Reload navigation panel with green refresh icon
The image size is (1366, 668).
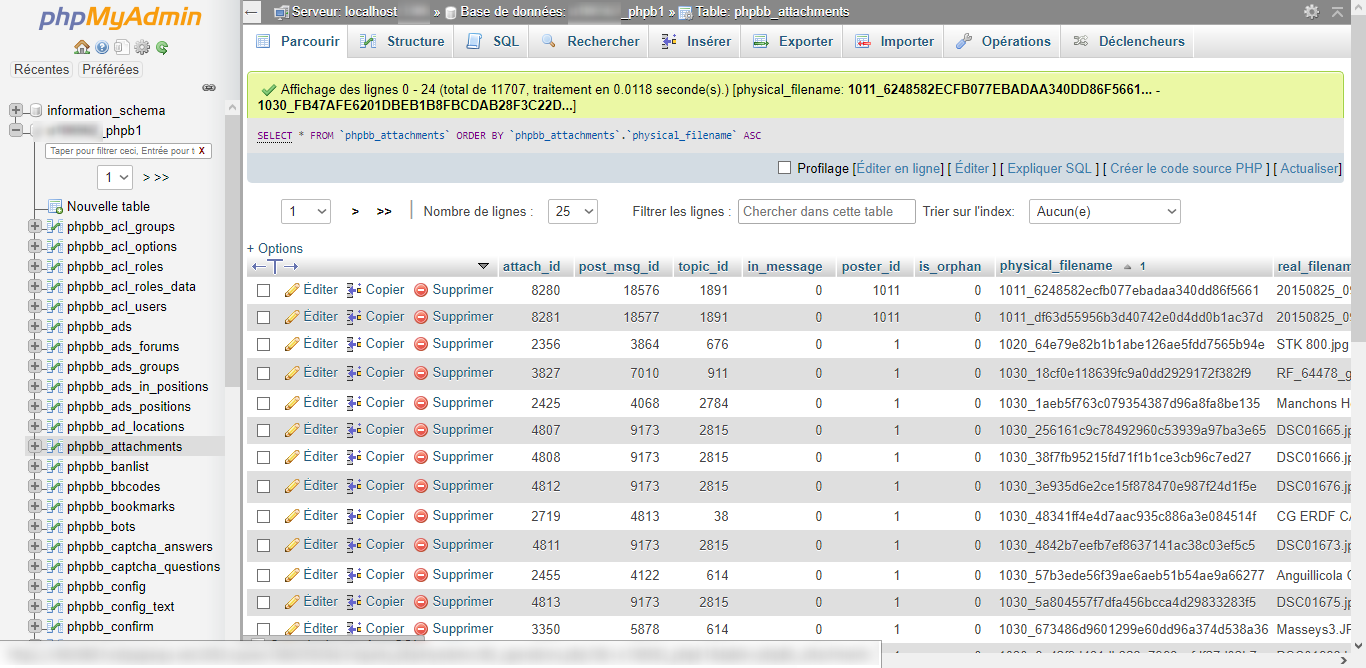point(162,47)
